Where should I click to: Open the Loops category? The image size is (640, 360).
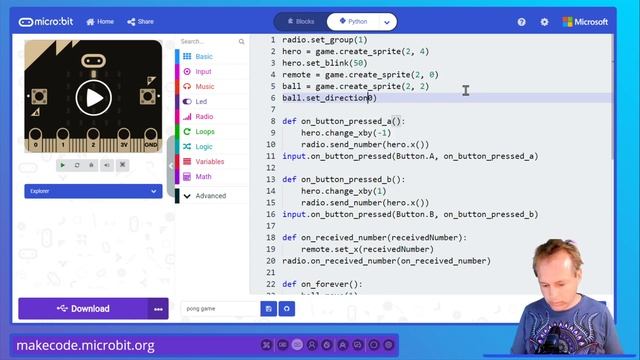[x=211, y=131]
